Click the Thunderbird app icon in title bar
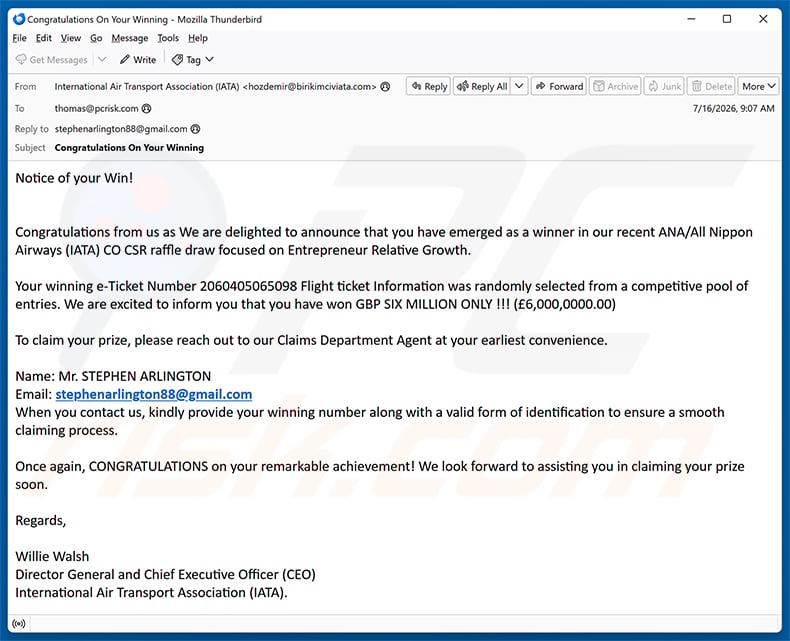Viewport: 790px width, 641px height. tap(19, 19)
